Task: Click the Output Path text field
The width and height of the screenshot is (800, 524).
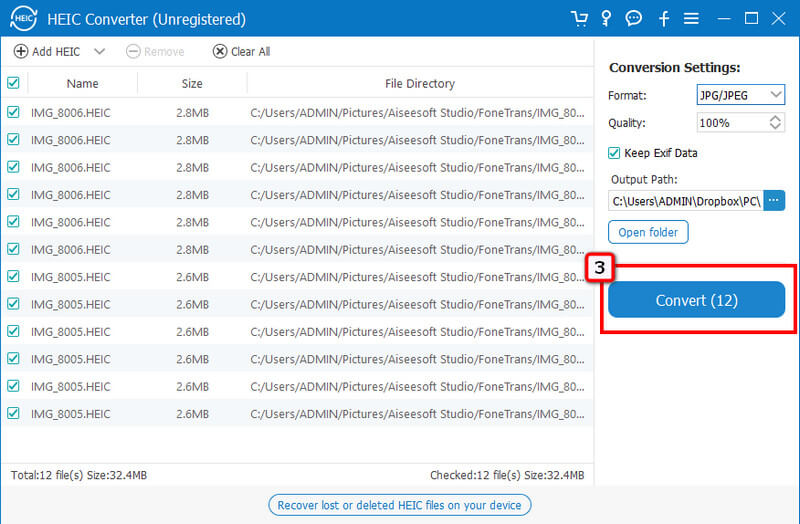Action: coord(685,200)
